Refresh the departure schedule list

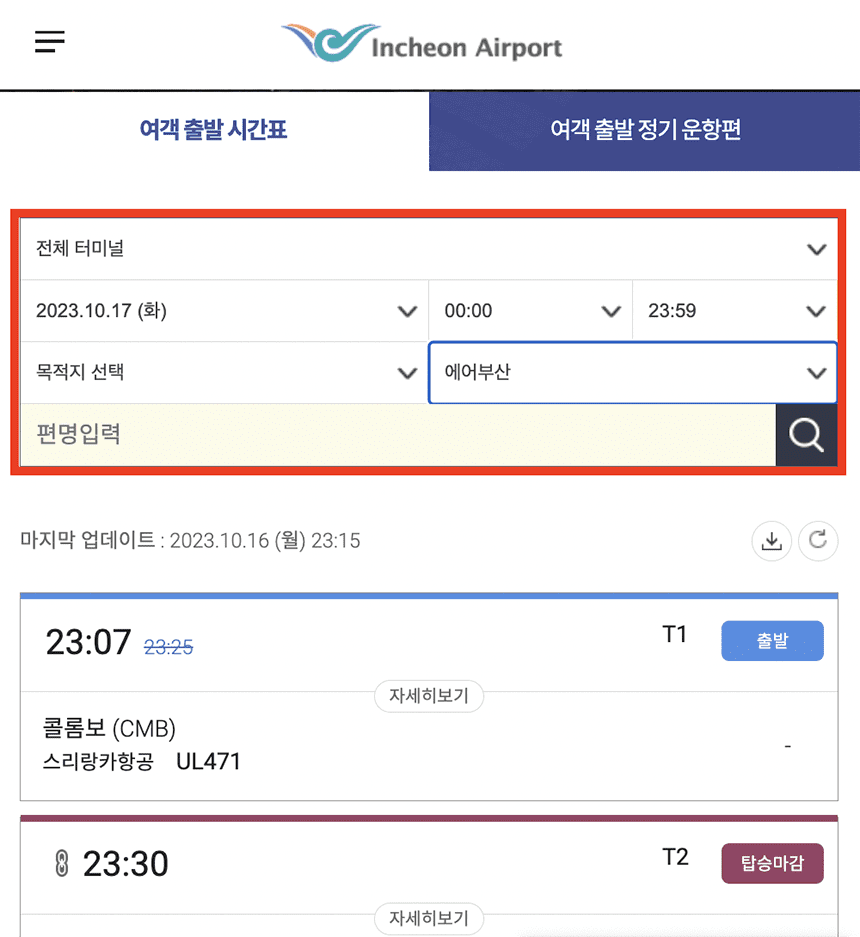[818, 540]
